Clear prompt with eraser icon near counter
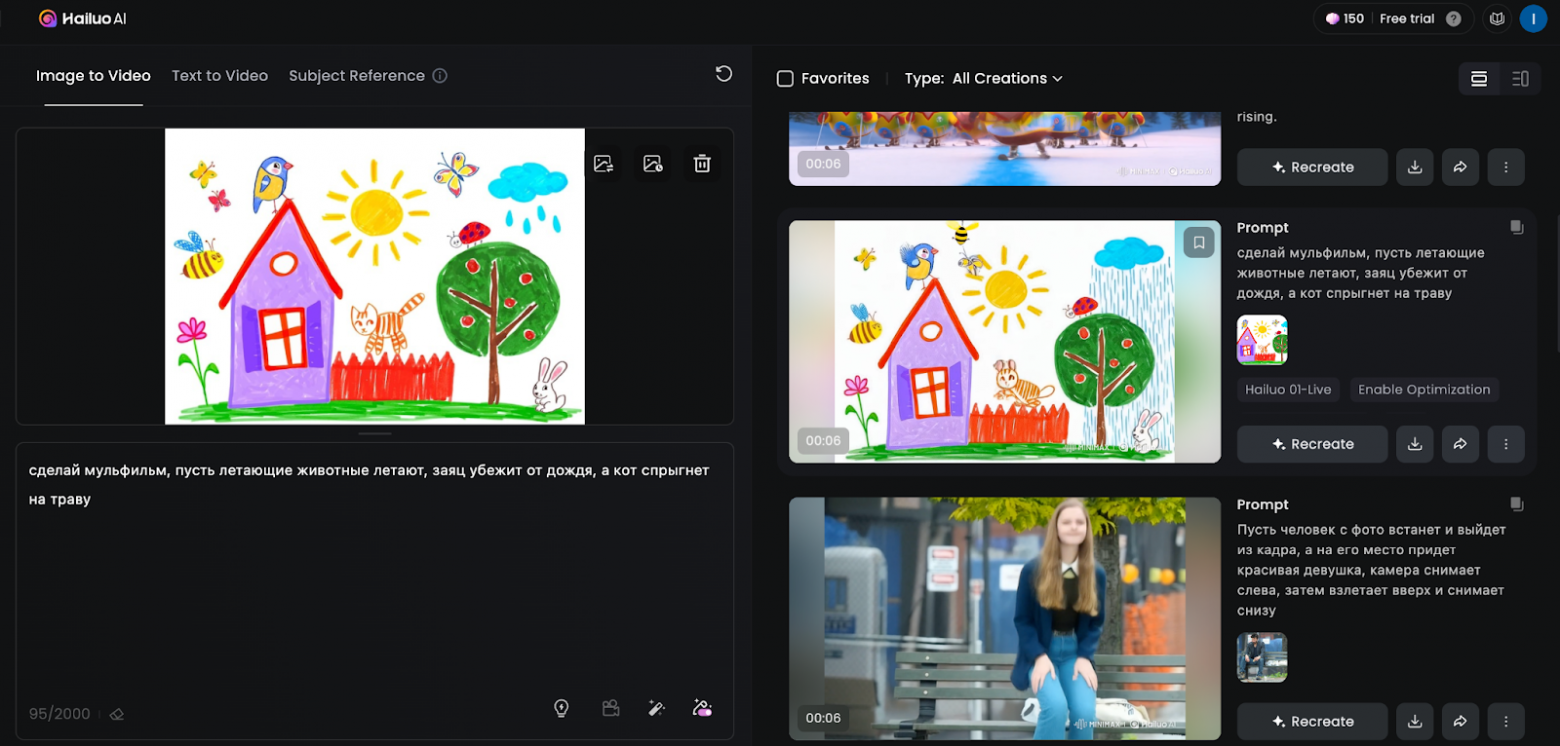 coord(117,714)
